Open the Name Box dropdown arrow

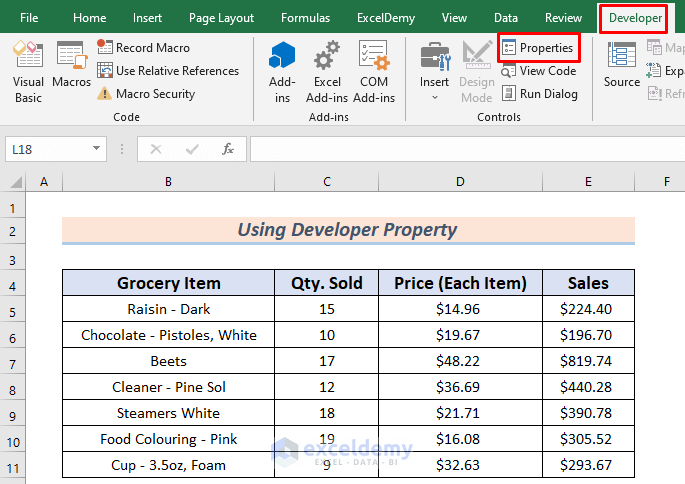[97, 149]
